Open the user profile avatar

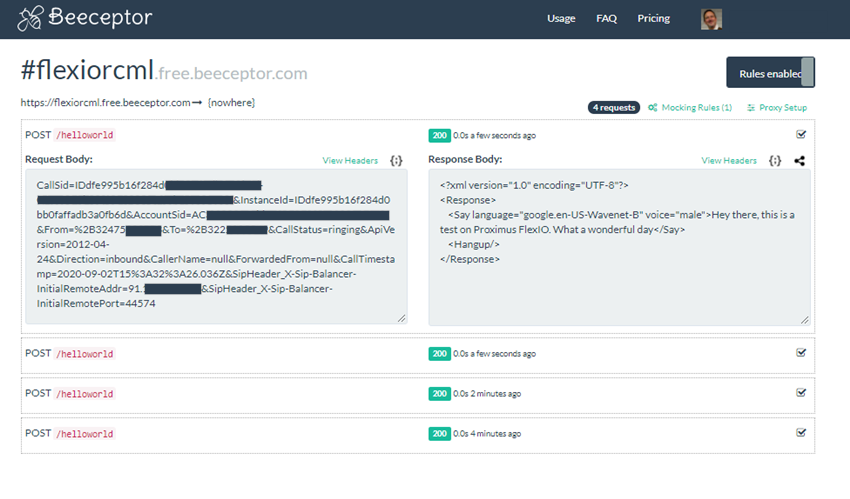click(x=711, y=19)
